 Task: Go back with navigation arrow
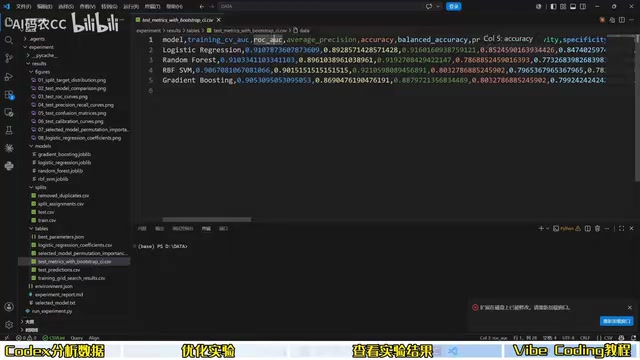[x=202, y=7]
